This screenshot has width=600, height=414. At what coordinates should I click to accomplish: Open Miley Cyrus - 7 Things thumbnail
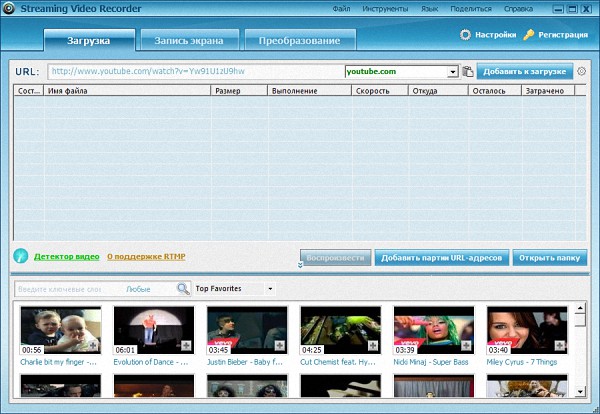[527, 330]
